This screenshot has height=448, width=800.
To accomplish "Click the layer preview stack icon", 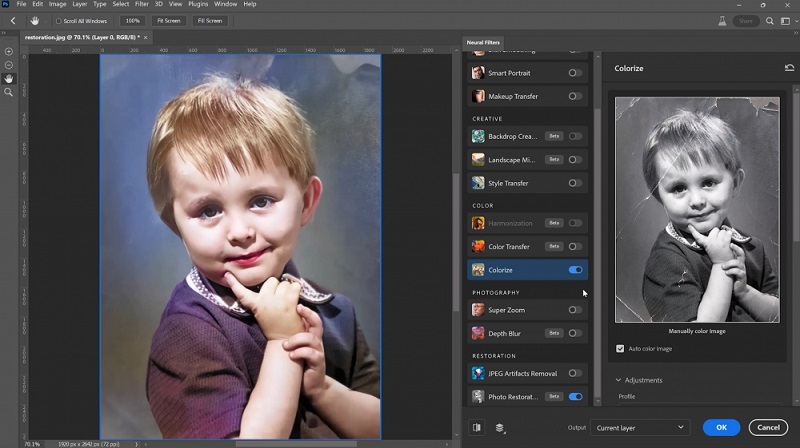I will point(499,427).
